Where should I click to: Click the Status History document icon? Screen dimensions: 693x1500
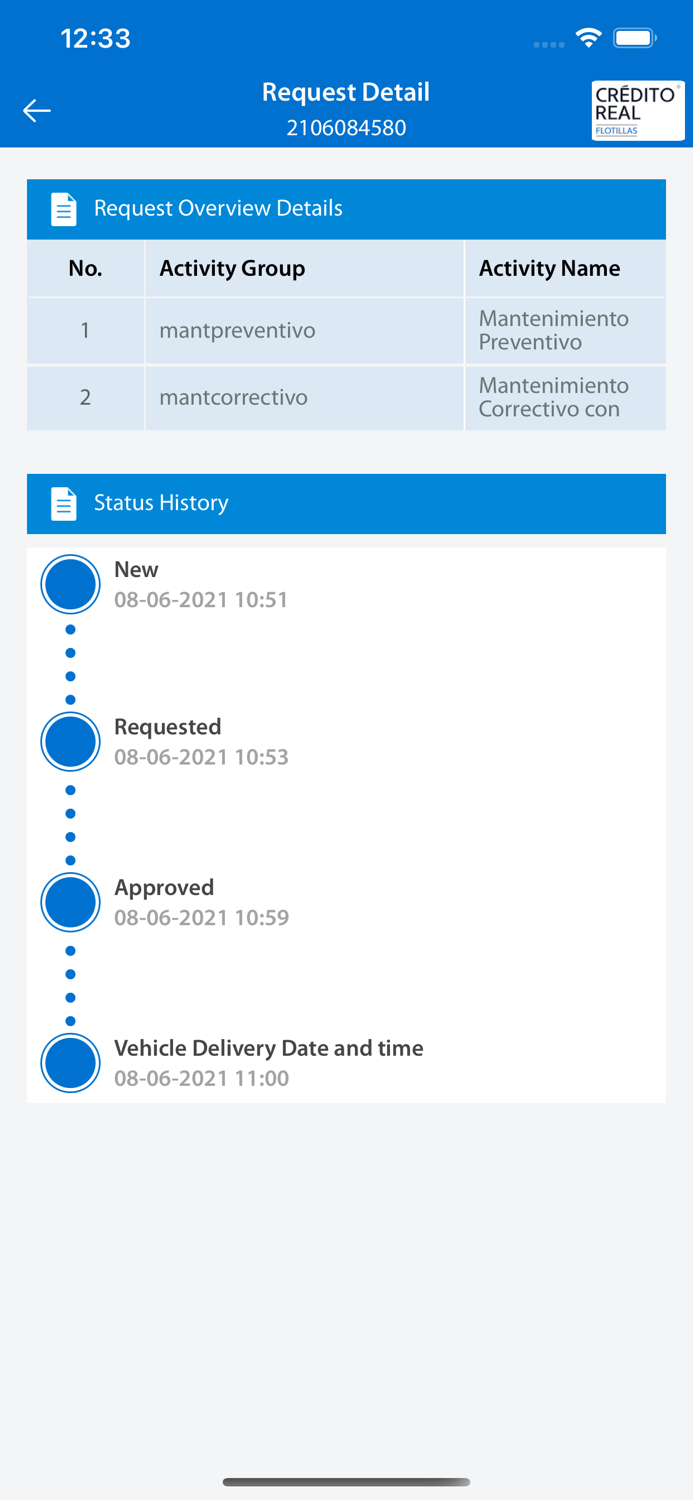pyautogui.click(x=64, y=503)
